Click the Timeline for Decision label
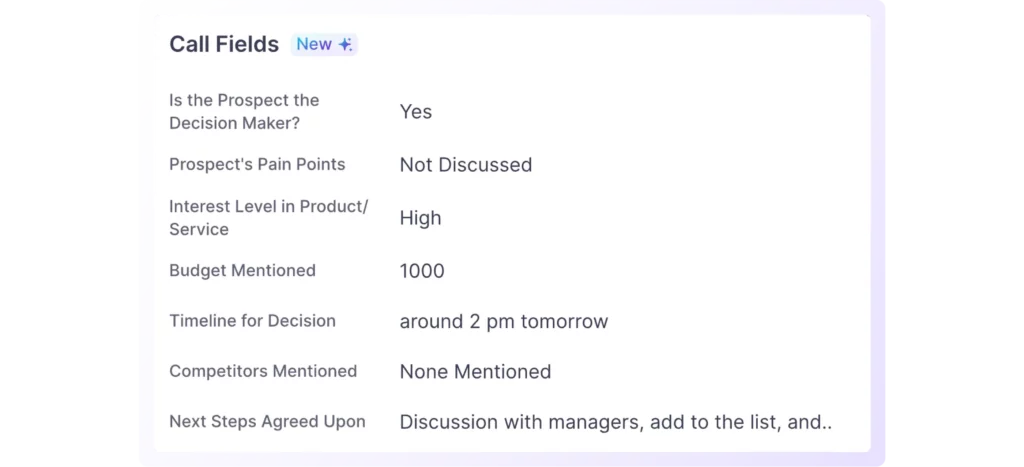Image resolution: width=1024 pixels, height=467 pixels. [252, 321]
